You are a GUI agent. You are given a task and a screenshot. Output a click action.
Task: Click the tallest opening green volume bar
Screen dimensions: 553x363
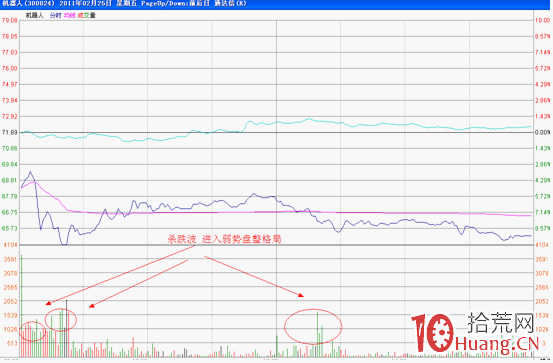click(22, 305)
